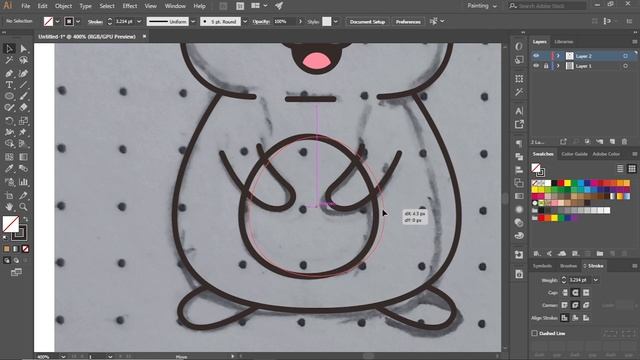Select the Zoom tool
Image resolution: width=640 pixels, height=360 pixels.
(23, 207)
